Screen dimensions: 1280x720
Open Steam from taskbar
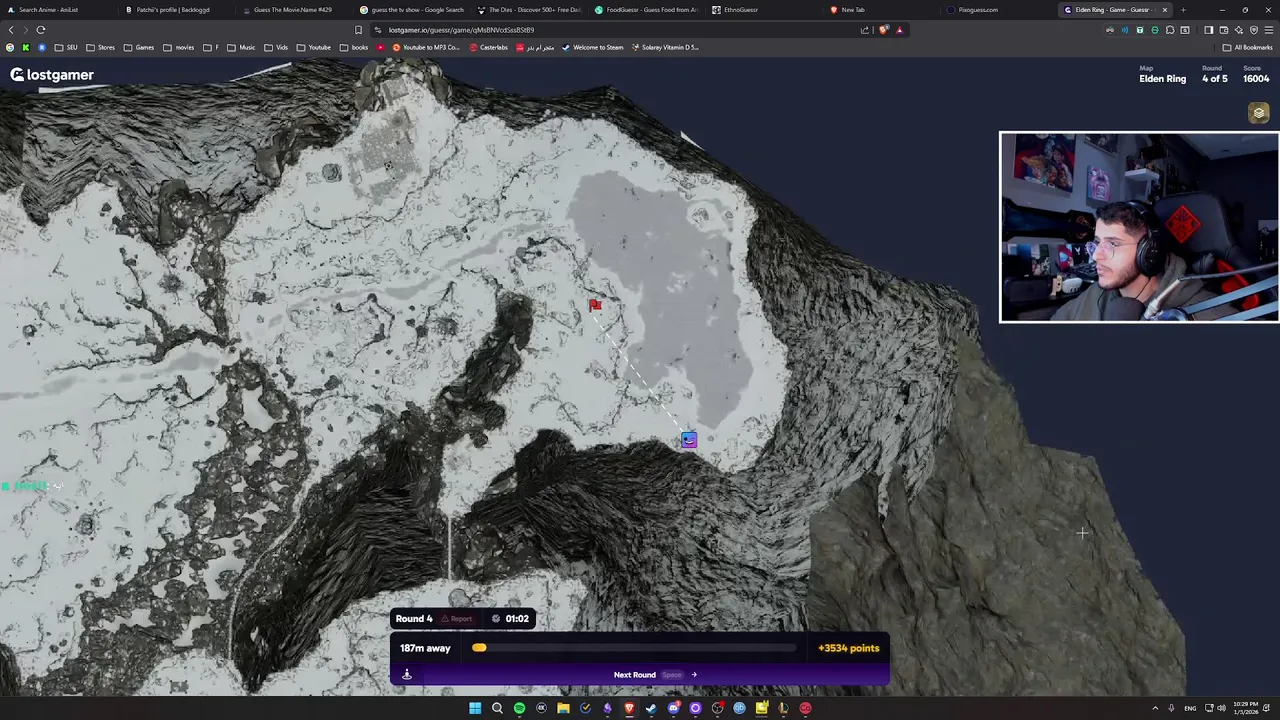coord(651,708)
